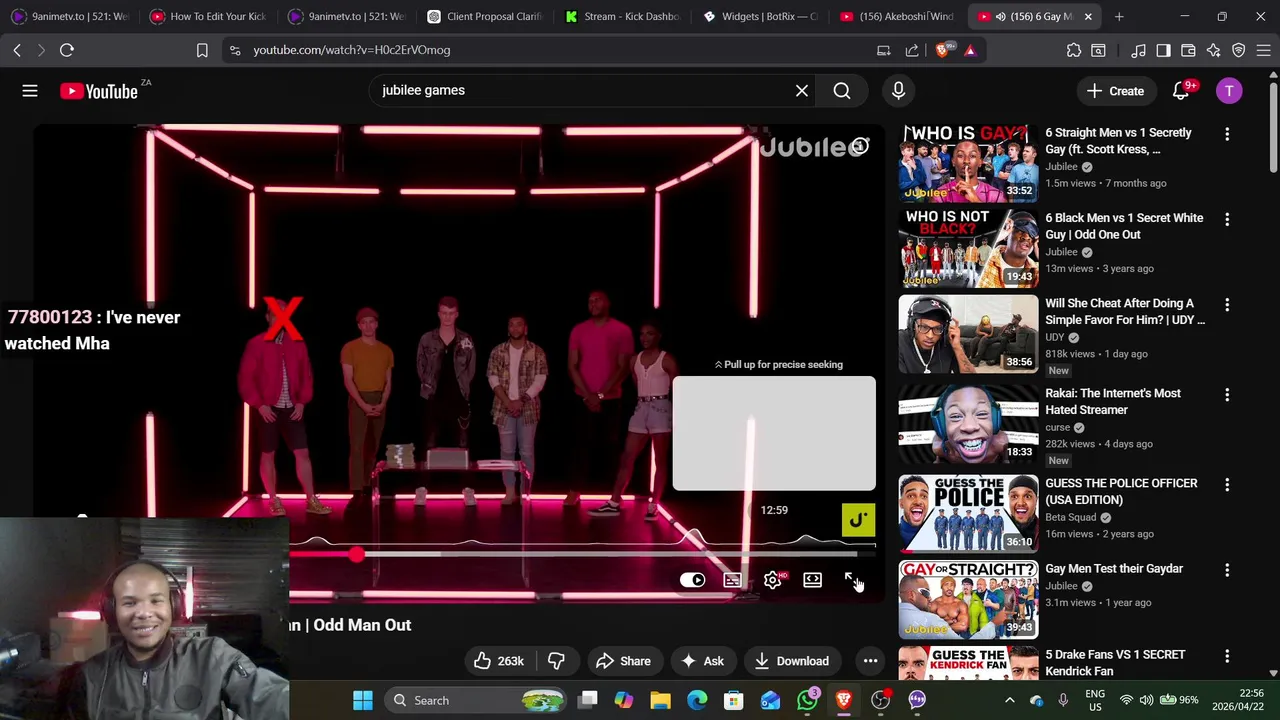
Task: Open WhatsApp from the taskbar
Action: tap(808, 700)
